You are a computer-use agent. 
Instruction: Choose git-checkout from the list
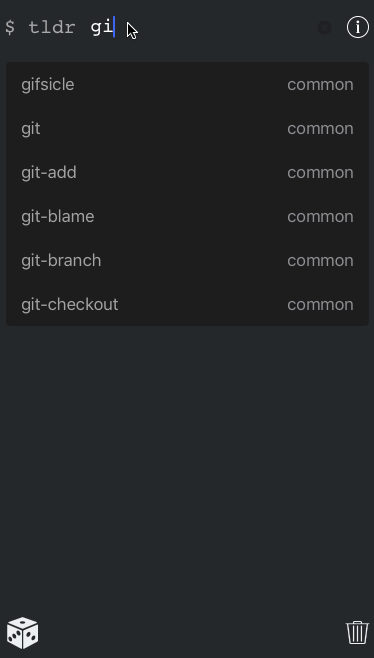(x=187, y=305)
